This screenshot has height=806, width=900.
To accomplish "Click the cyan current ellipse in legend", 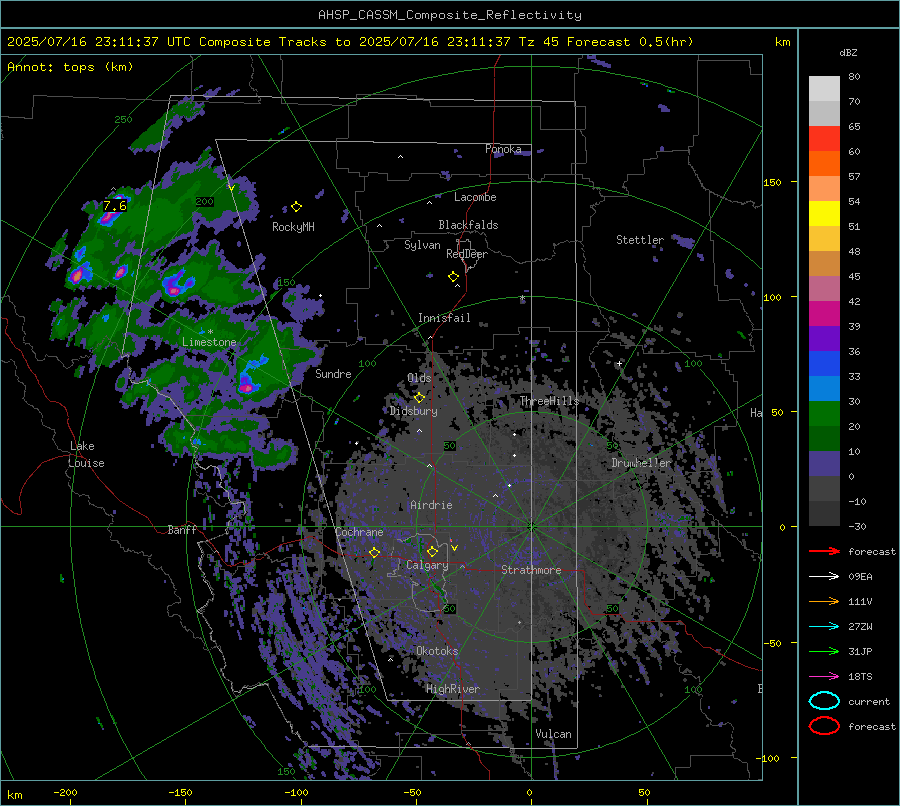I will pos(824,701).
